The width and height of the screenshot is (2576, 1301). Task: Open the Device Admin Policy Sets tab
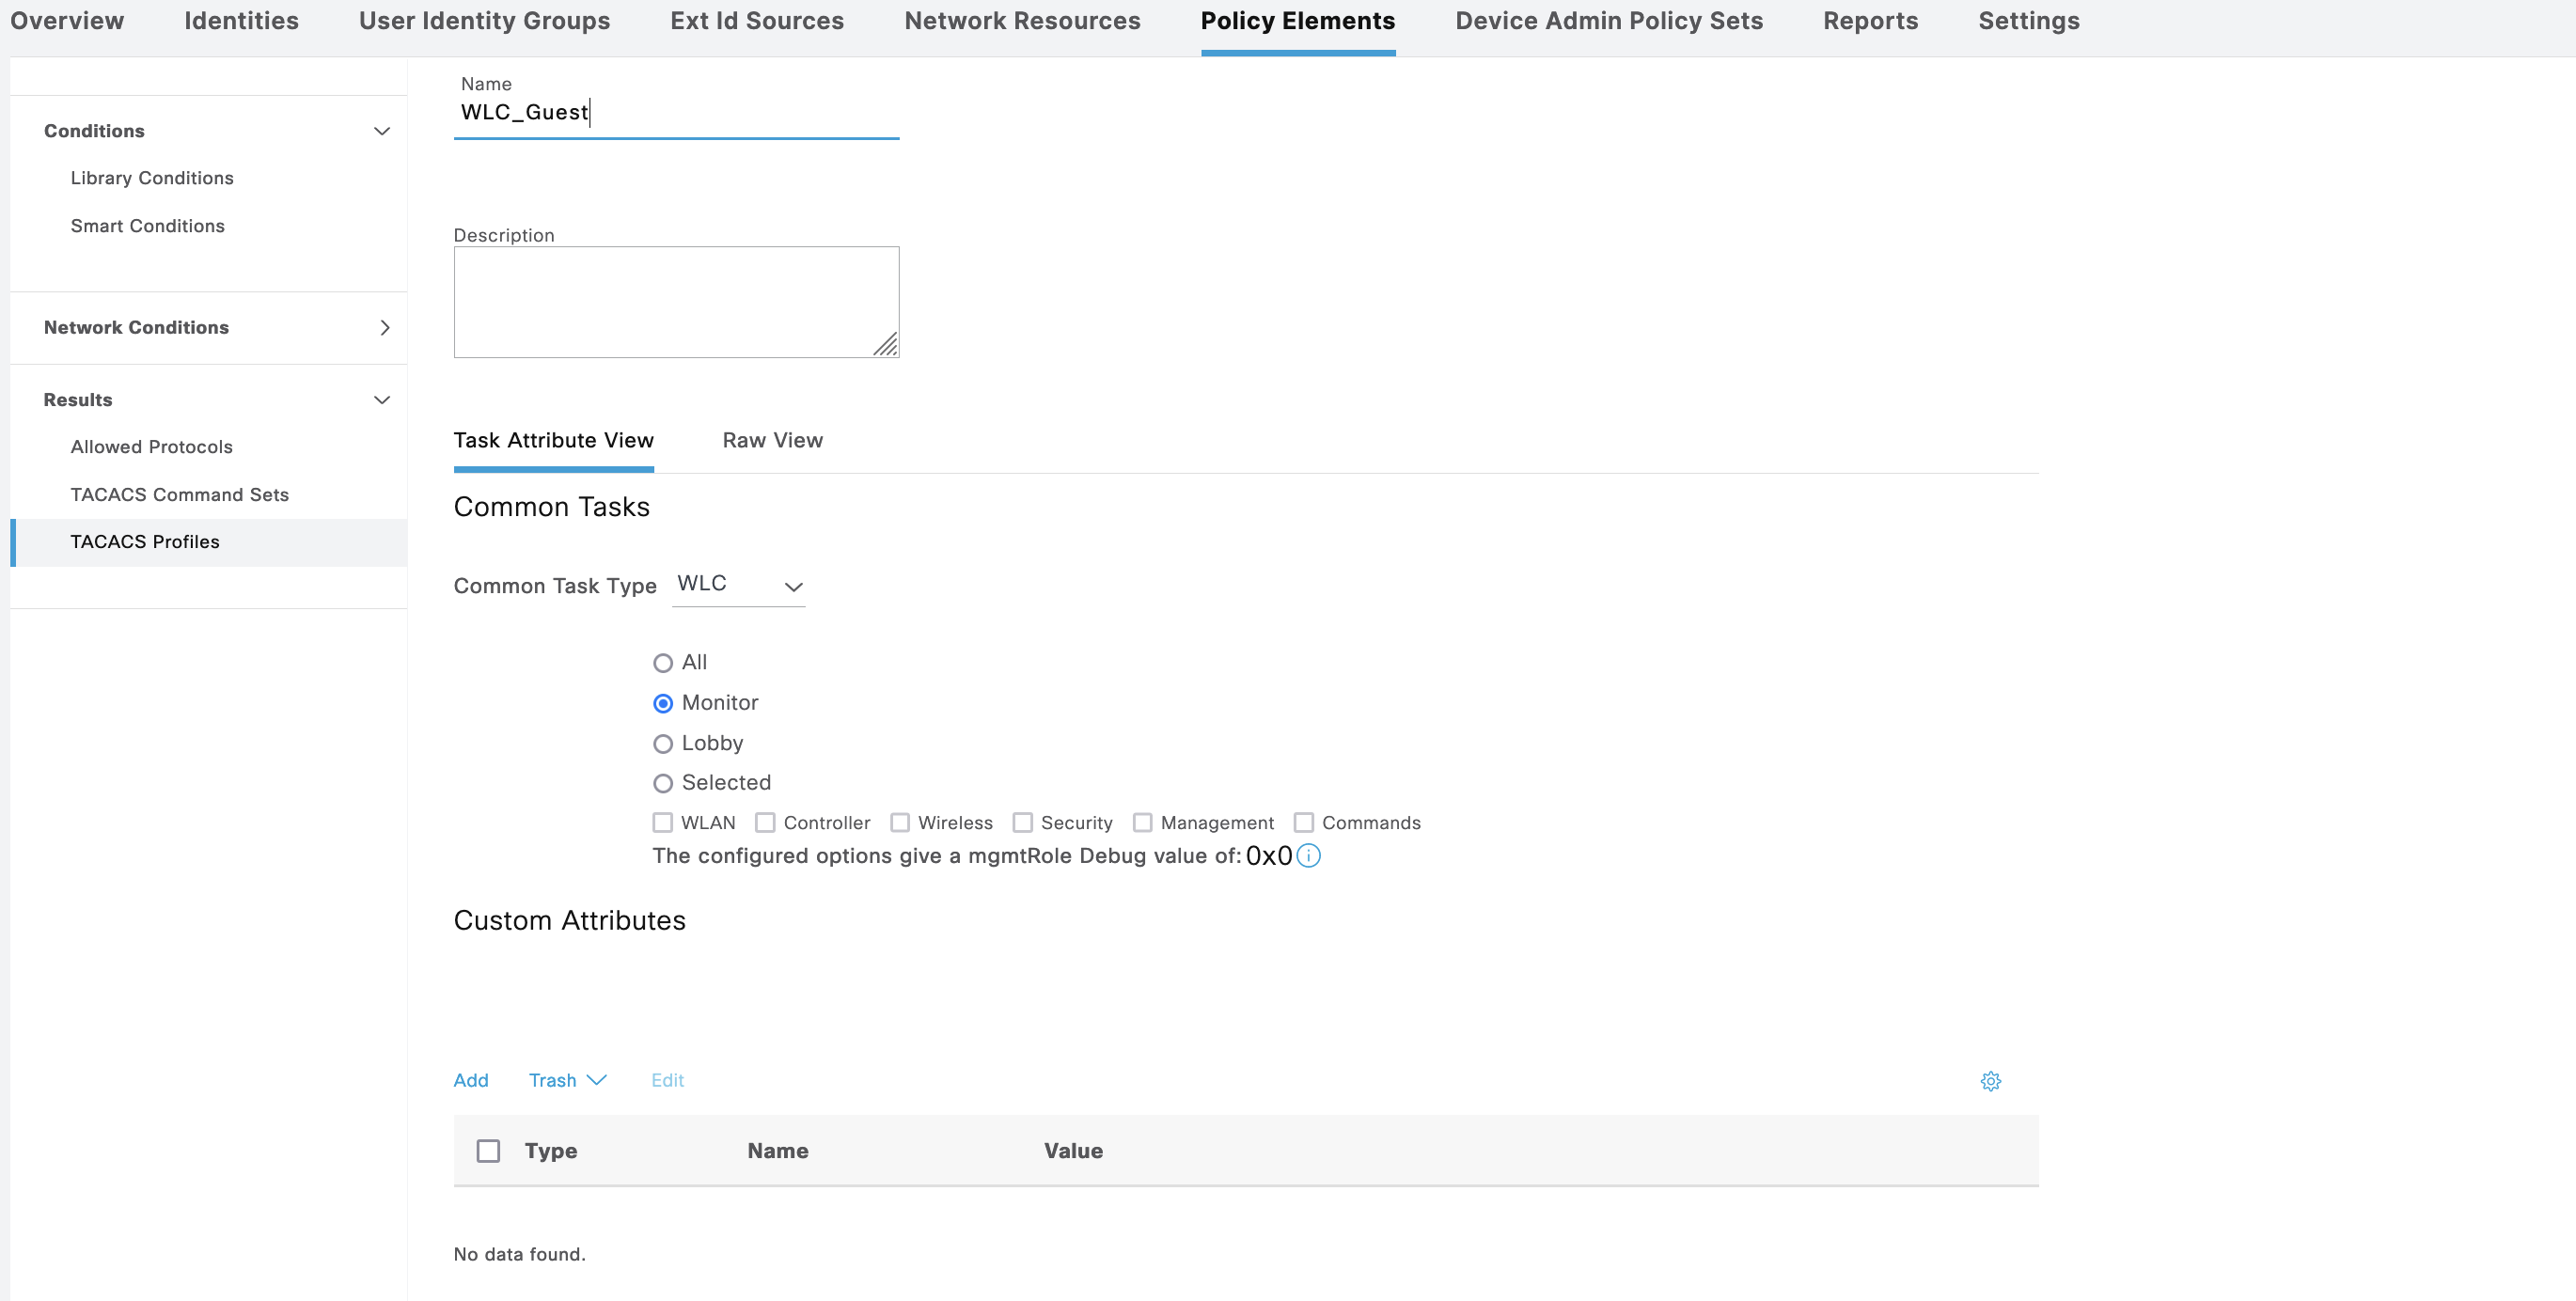pyautogui.click(x=1608, y=21)
